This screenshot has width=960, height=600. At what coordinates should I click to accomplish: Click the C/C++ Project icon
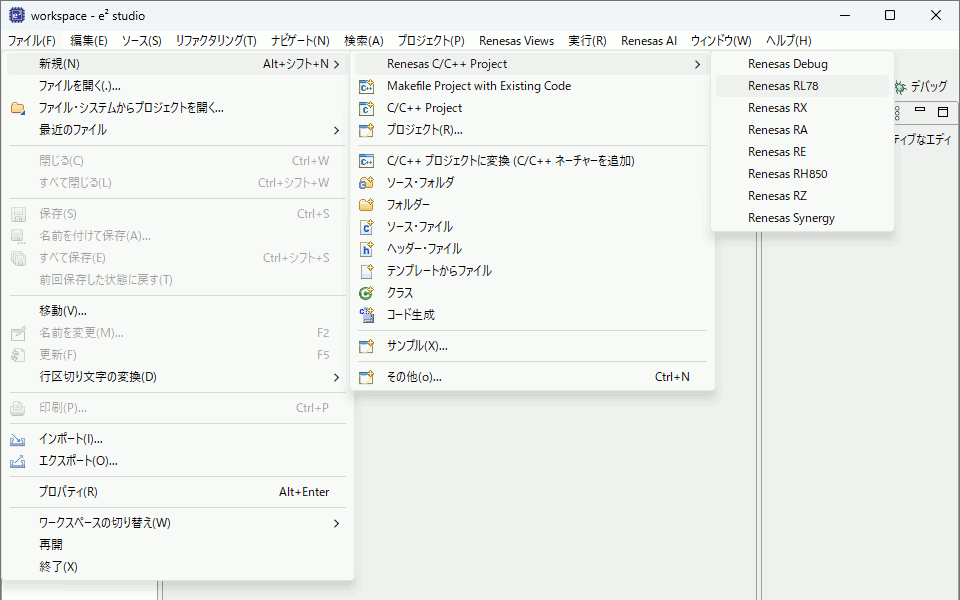click(366, 108)
